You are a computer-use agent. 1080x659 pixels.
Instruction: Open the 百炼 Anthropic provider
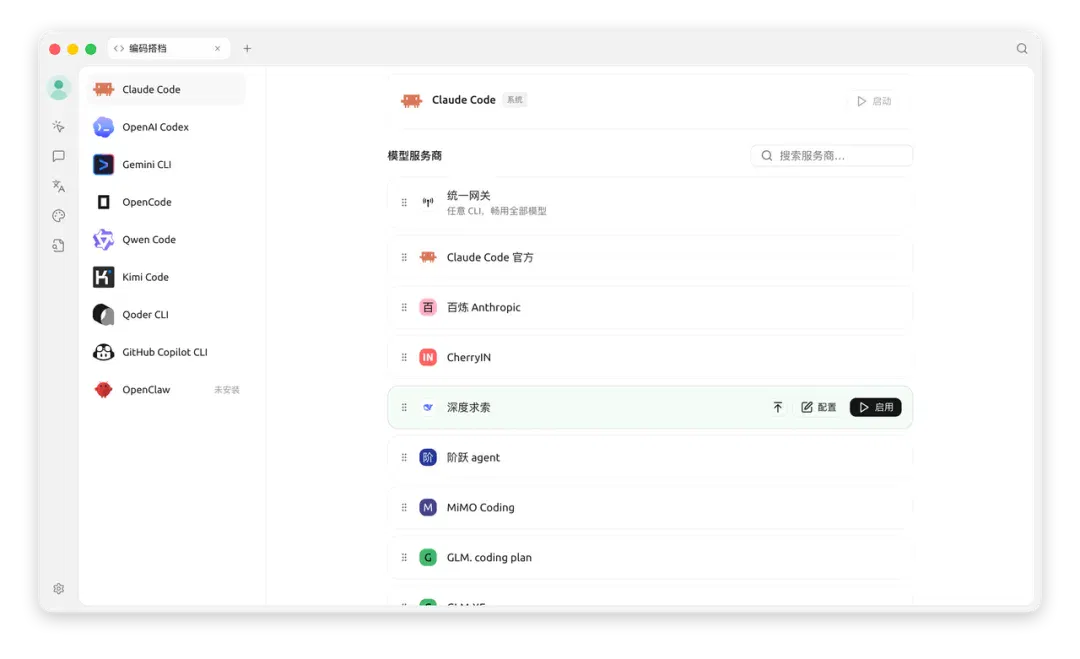(x=650, y=307)
